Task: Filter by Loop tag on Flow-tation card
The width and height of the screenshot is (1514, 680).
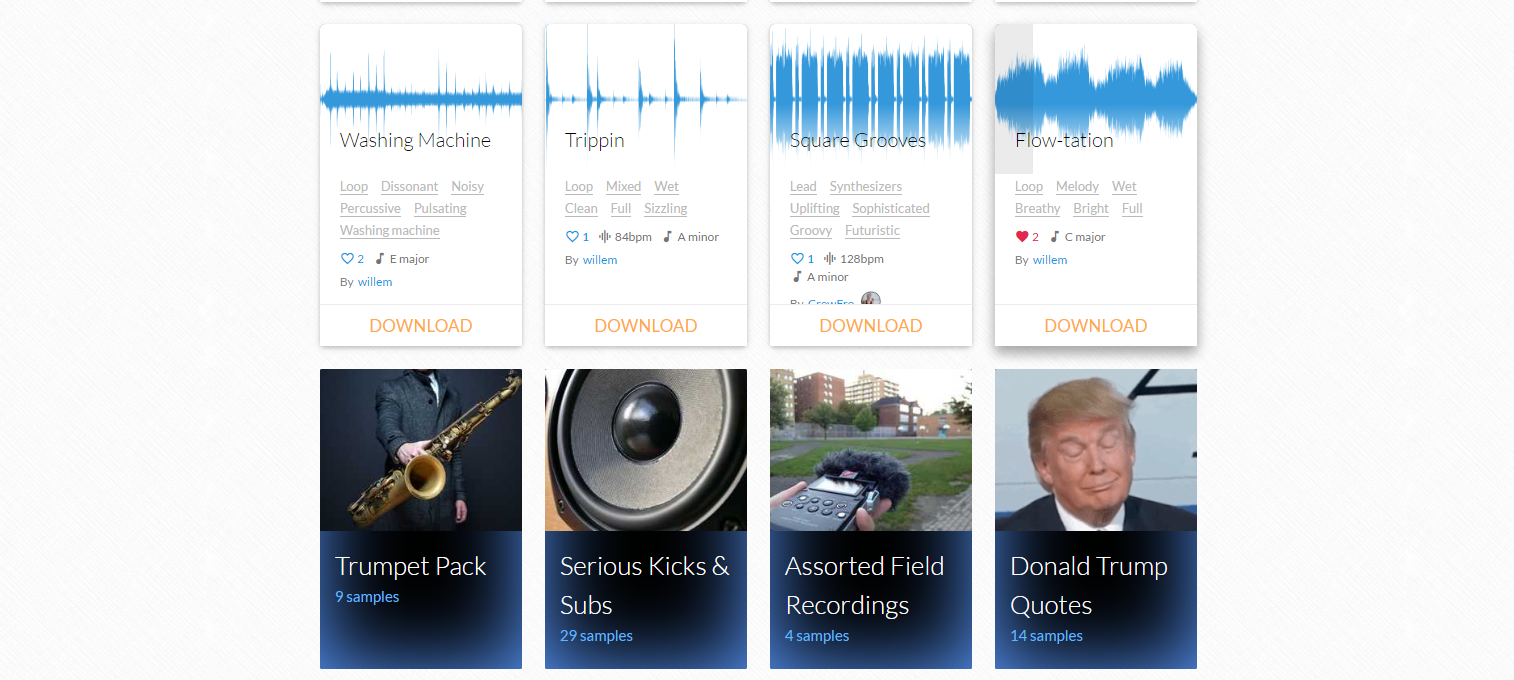Action: [x=1029, y=187]
